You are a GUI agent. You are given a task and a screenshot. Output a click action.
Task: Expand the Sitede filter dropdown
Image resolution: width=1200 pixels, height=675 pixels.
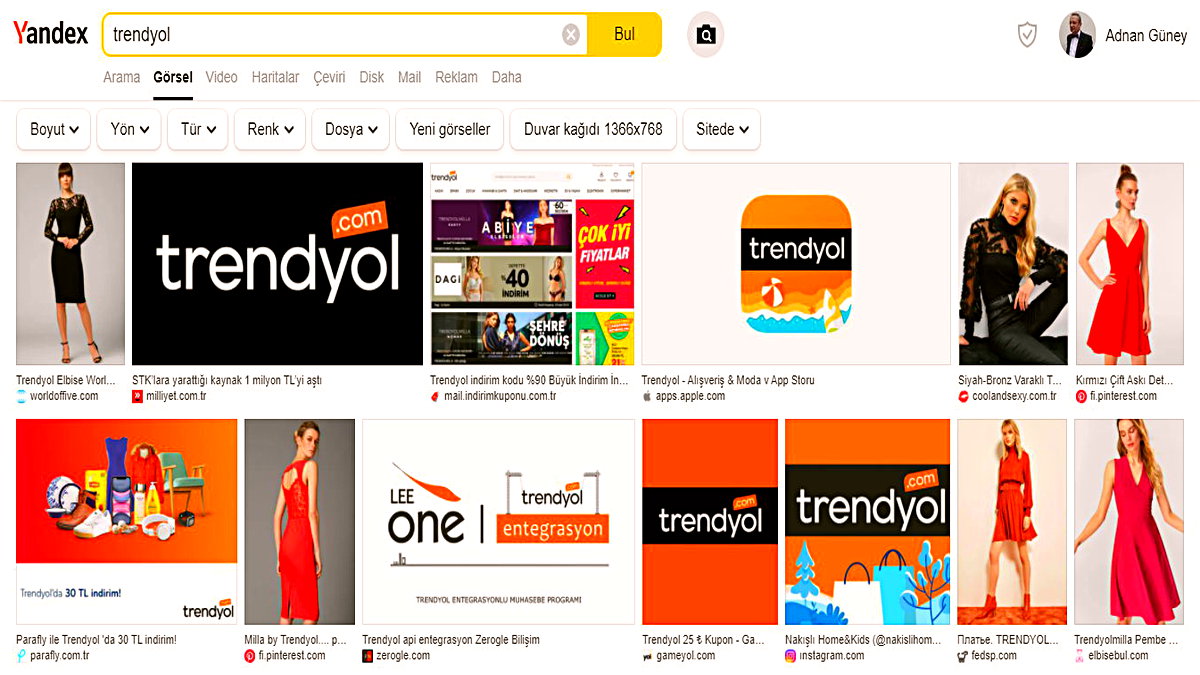point(722,129)
